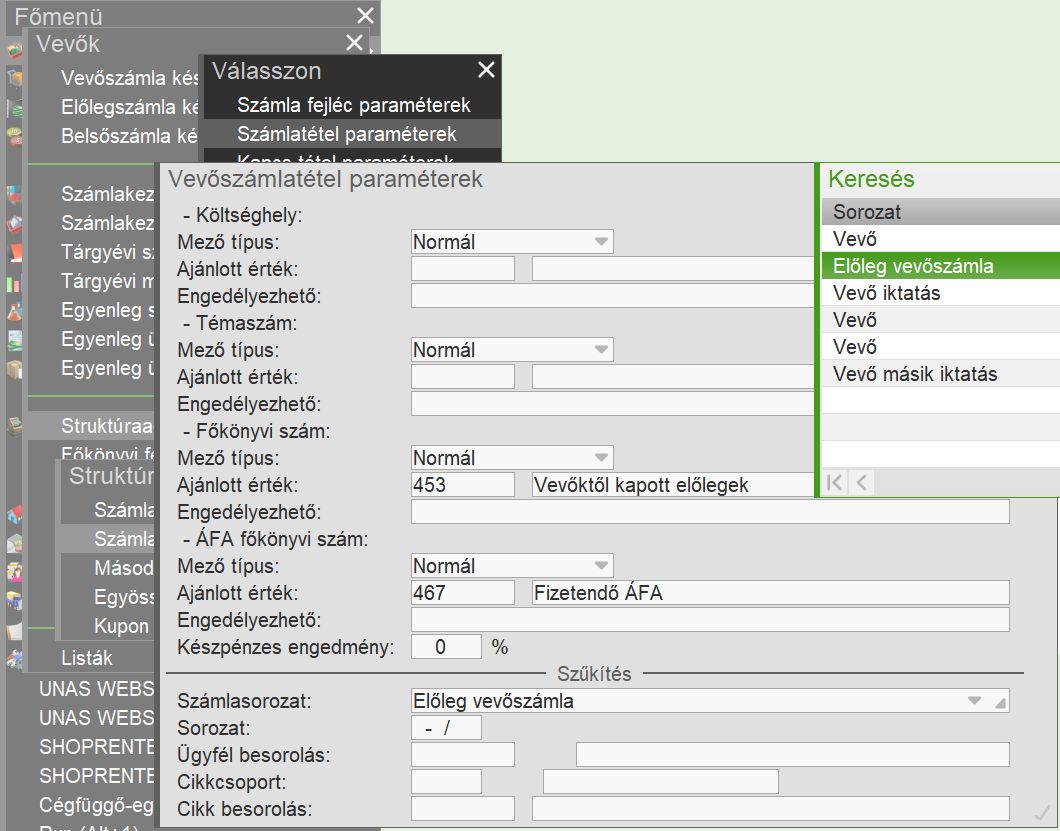The image size is (1060, 831).
Task: Open the ÁFA főkönyvi szám Mező típus dropdown
Action: pos(601,566)
